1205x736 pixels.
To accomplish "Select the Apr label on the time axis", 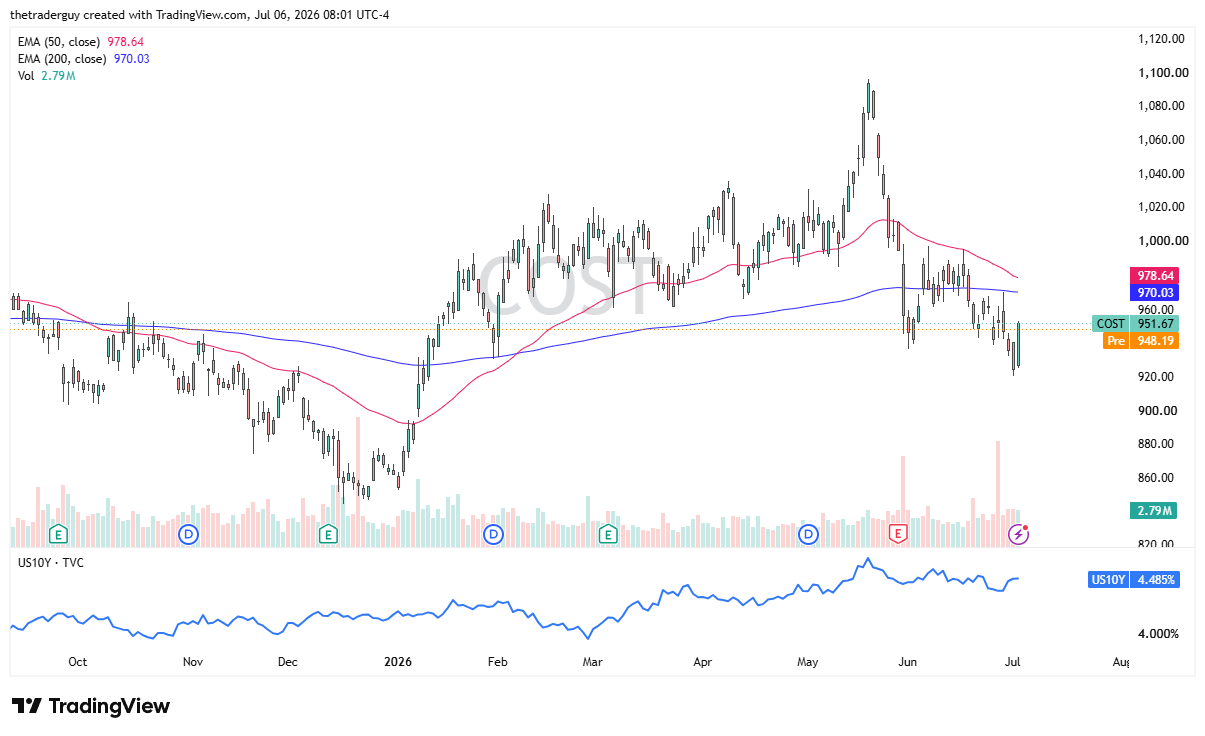I will [x=703, y=662].
